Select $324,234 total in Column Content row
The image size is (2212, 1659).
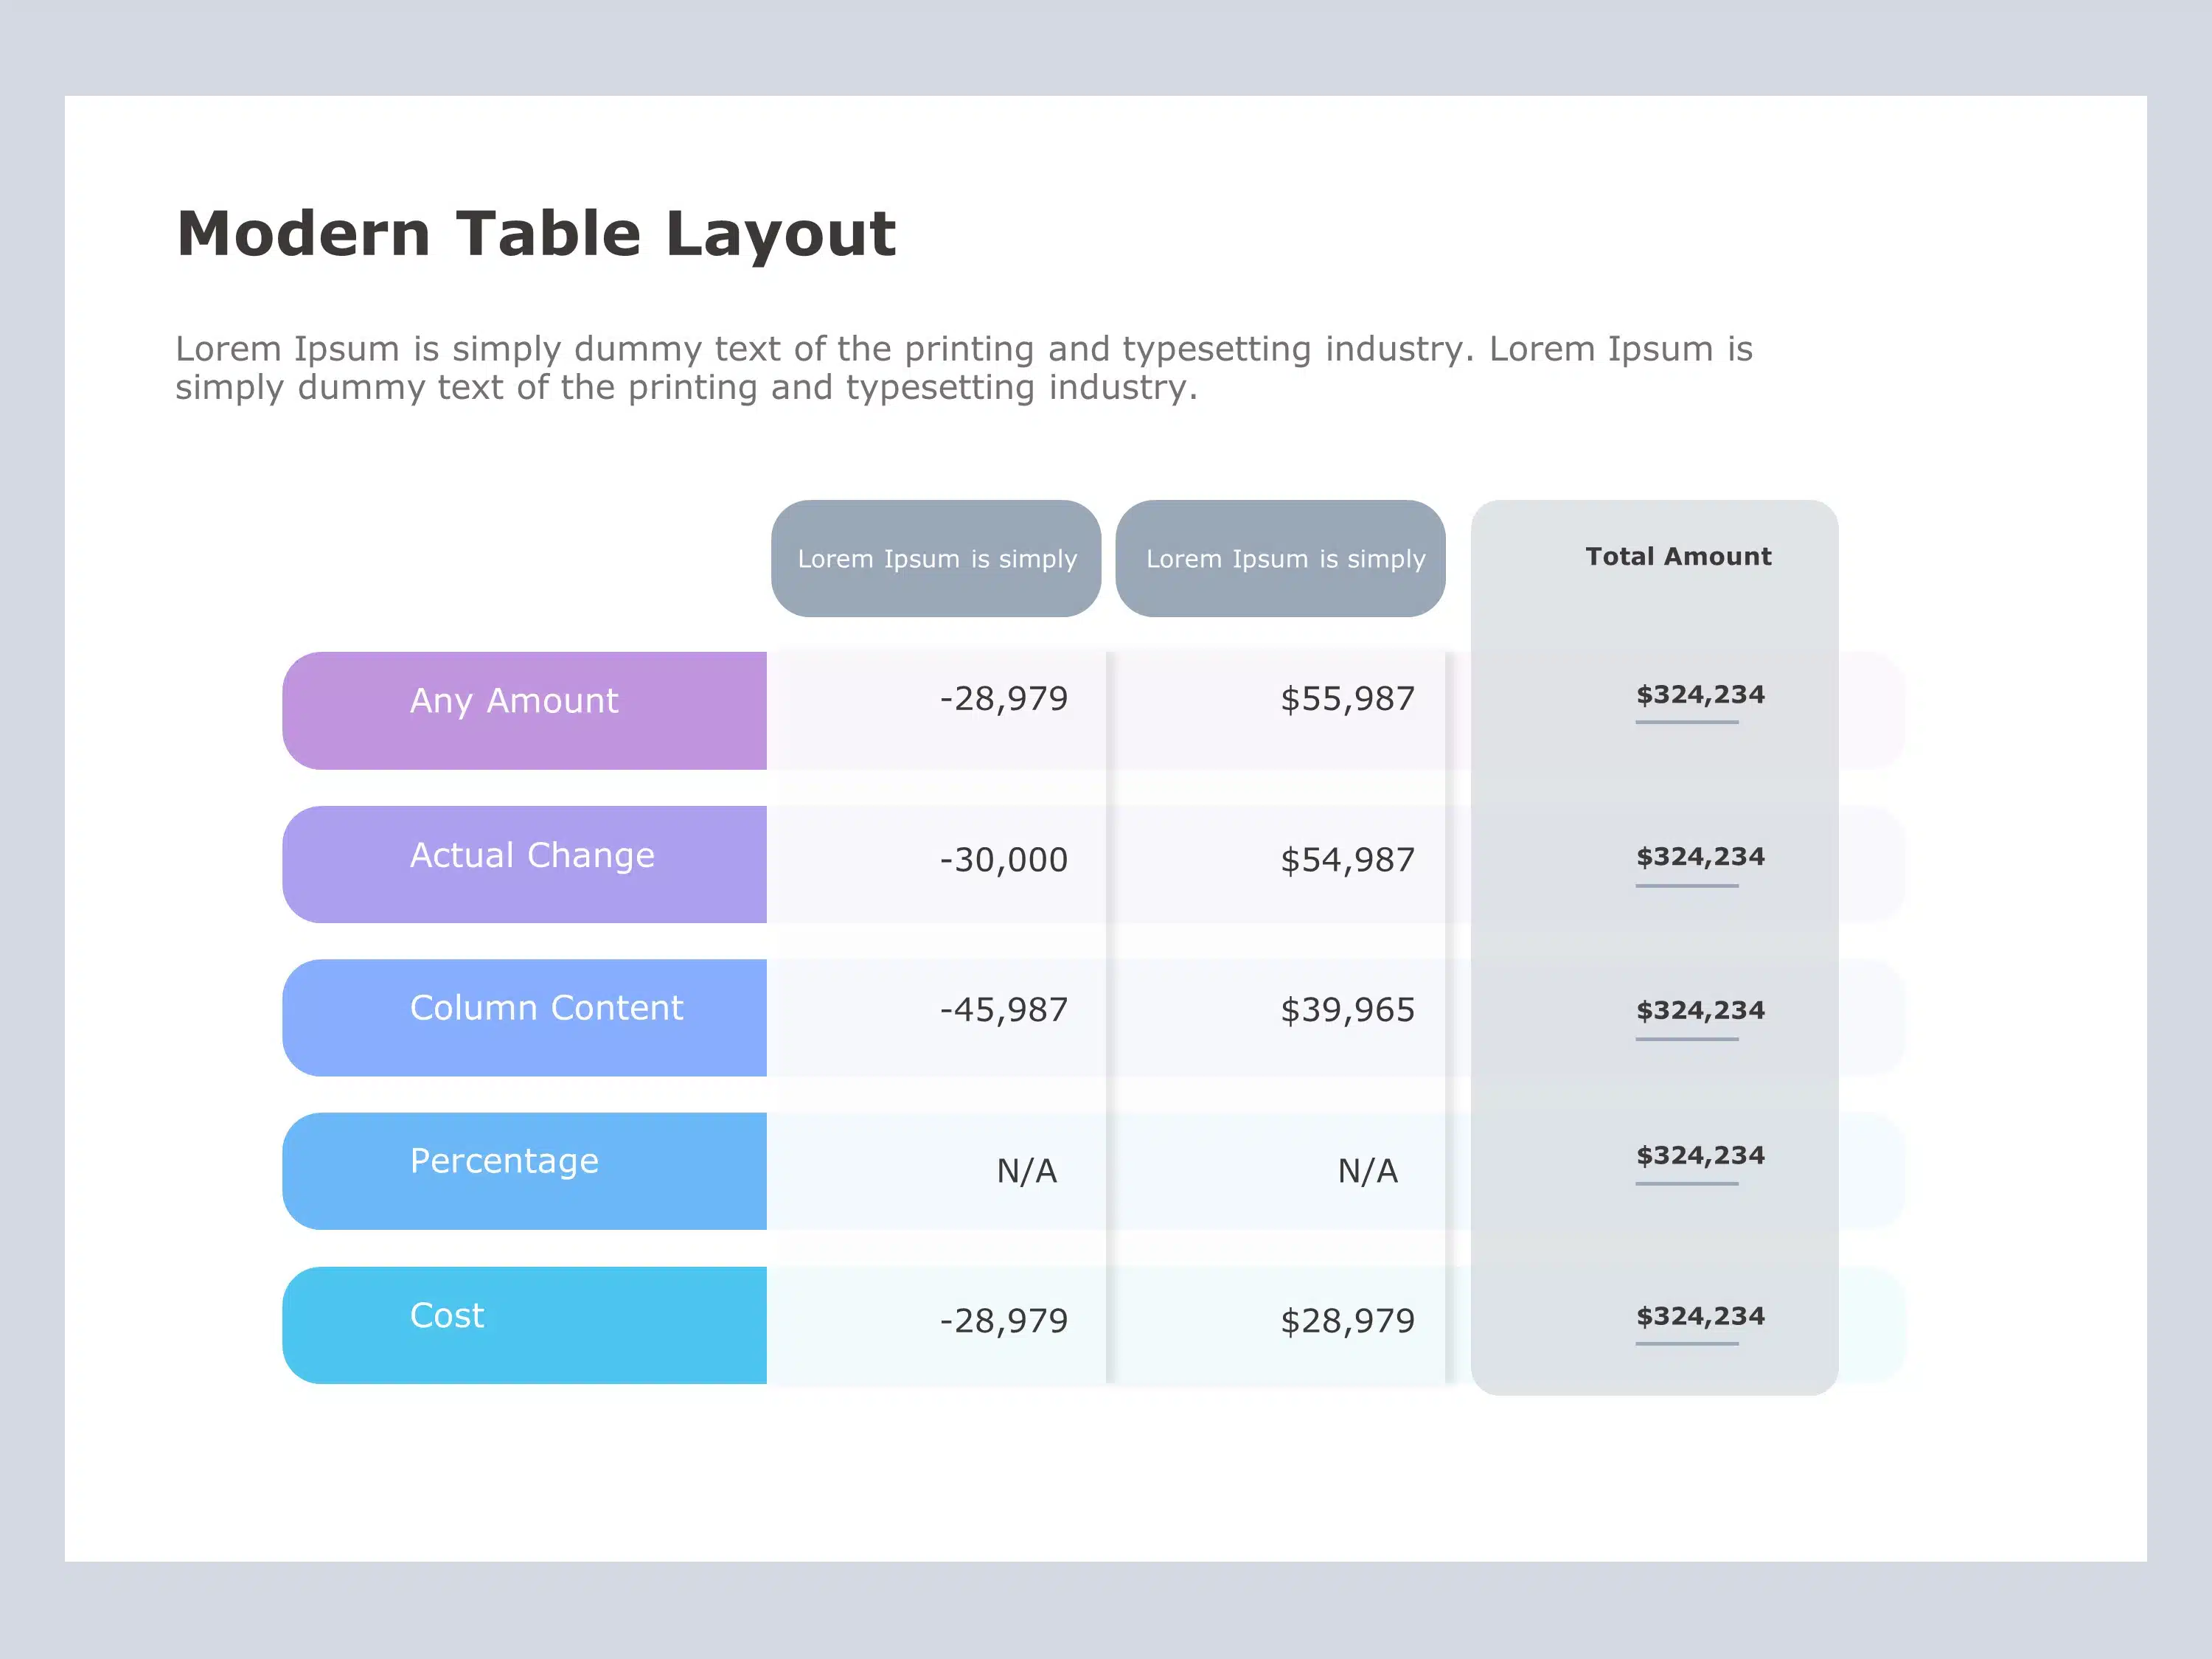click(1700, 1011)
